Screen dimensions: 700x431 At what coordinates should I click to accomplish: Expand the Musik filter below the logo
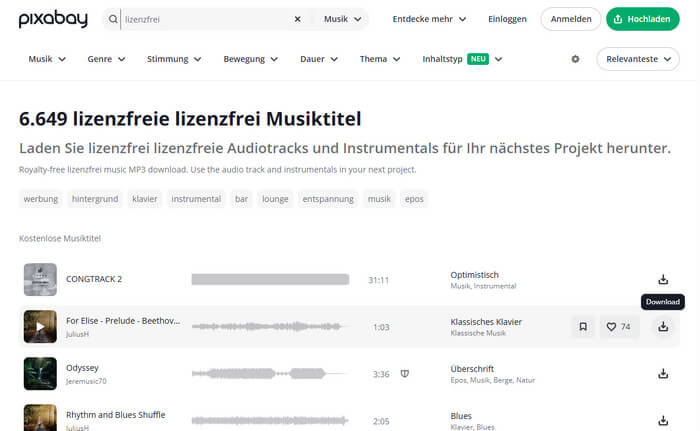coord(47,59)
